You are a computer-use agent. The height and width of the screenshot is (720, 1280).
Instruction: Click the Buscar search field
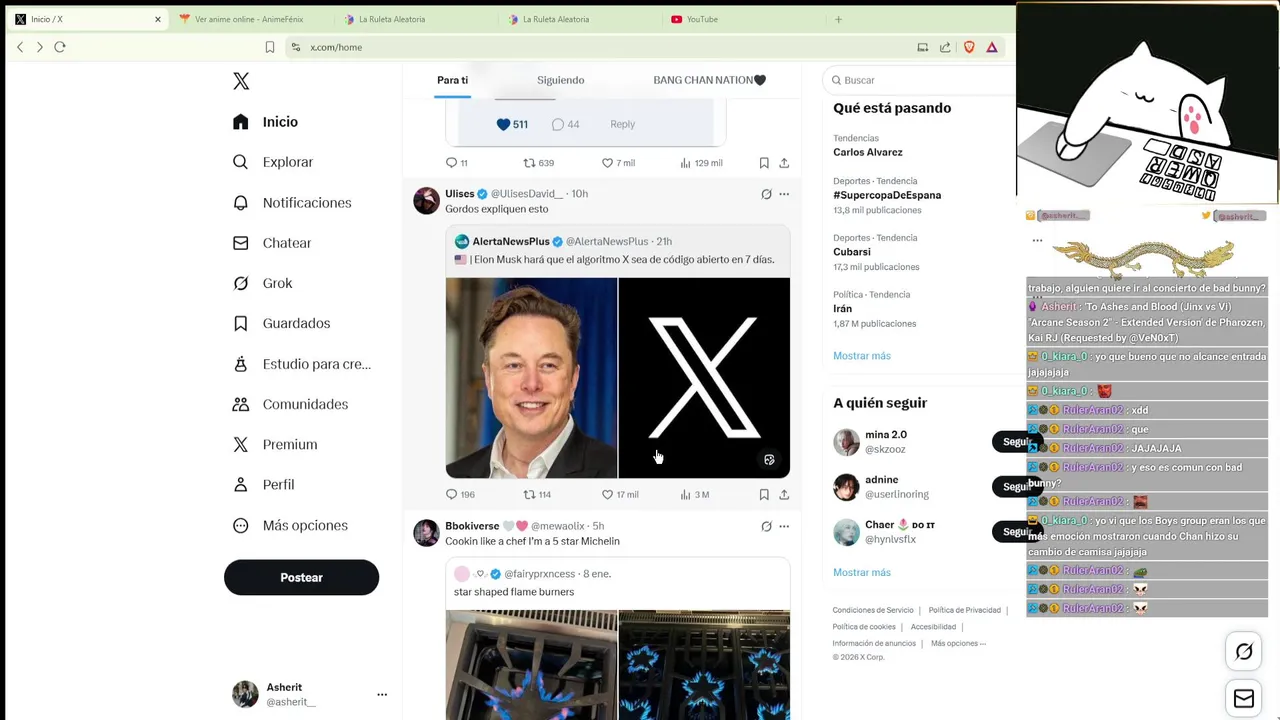(x=920, y=80)
